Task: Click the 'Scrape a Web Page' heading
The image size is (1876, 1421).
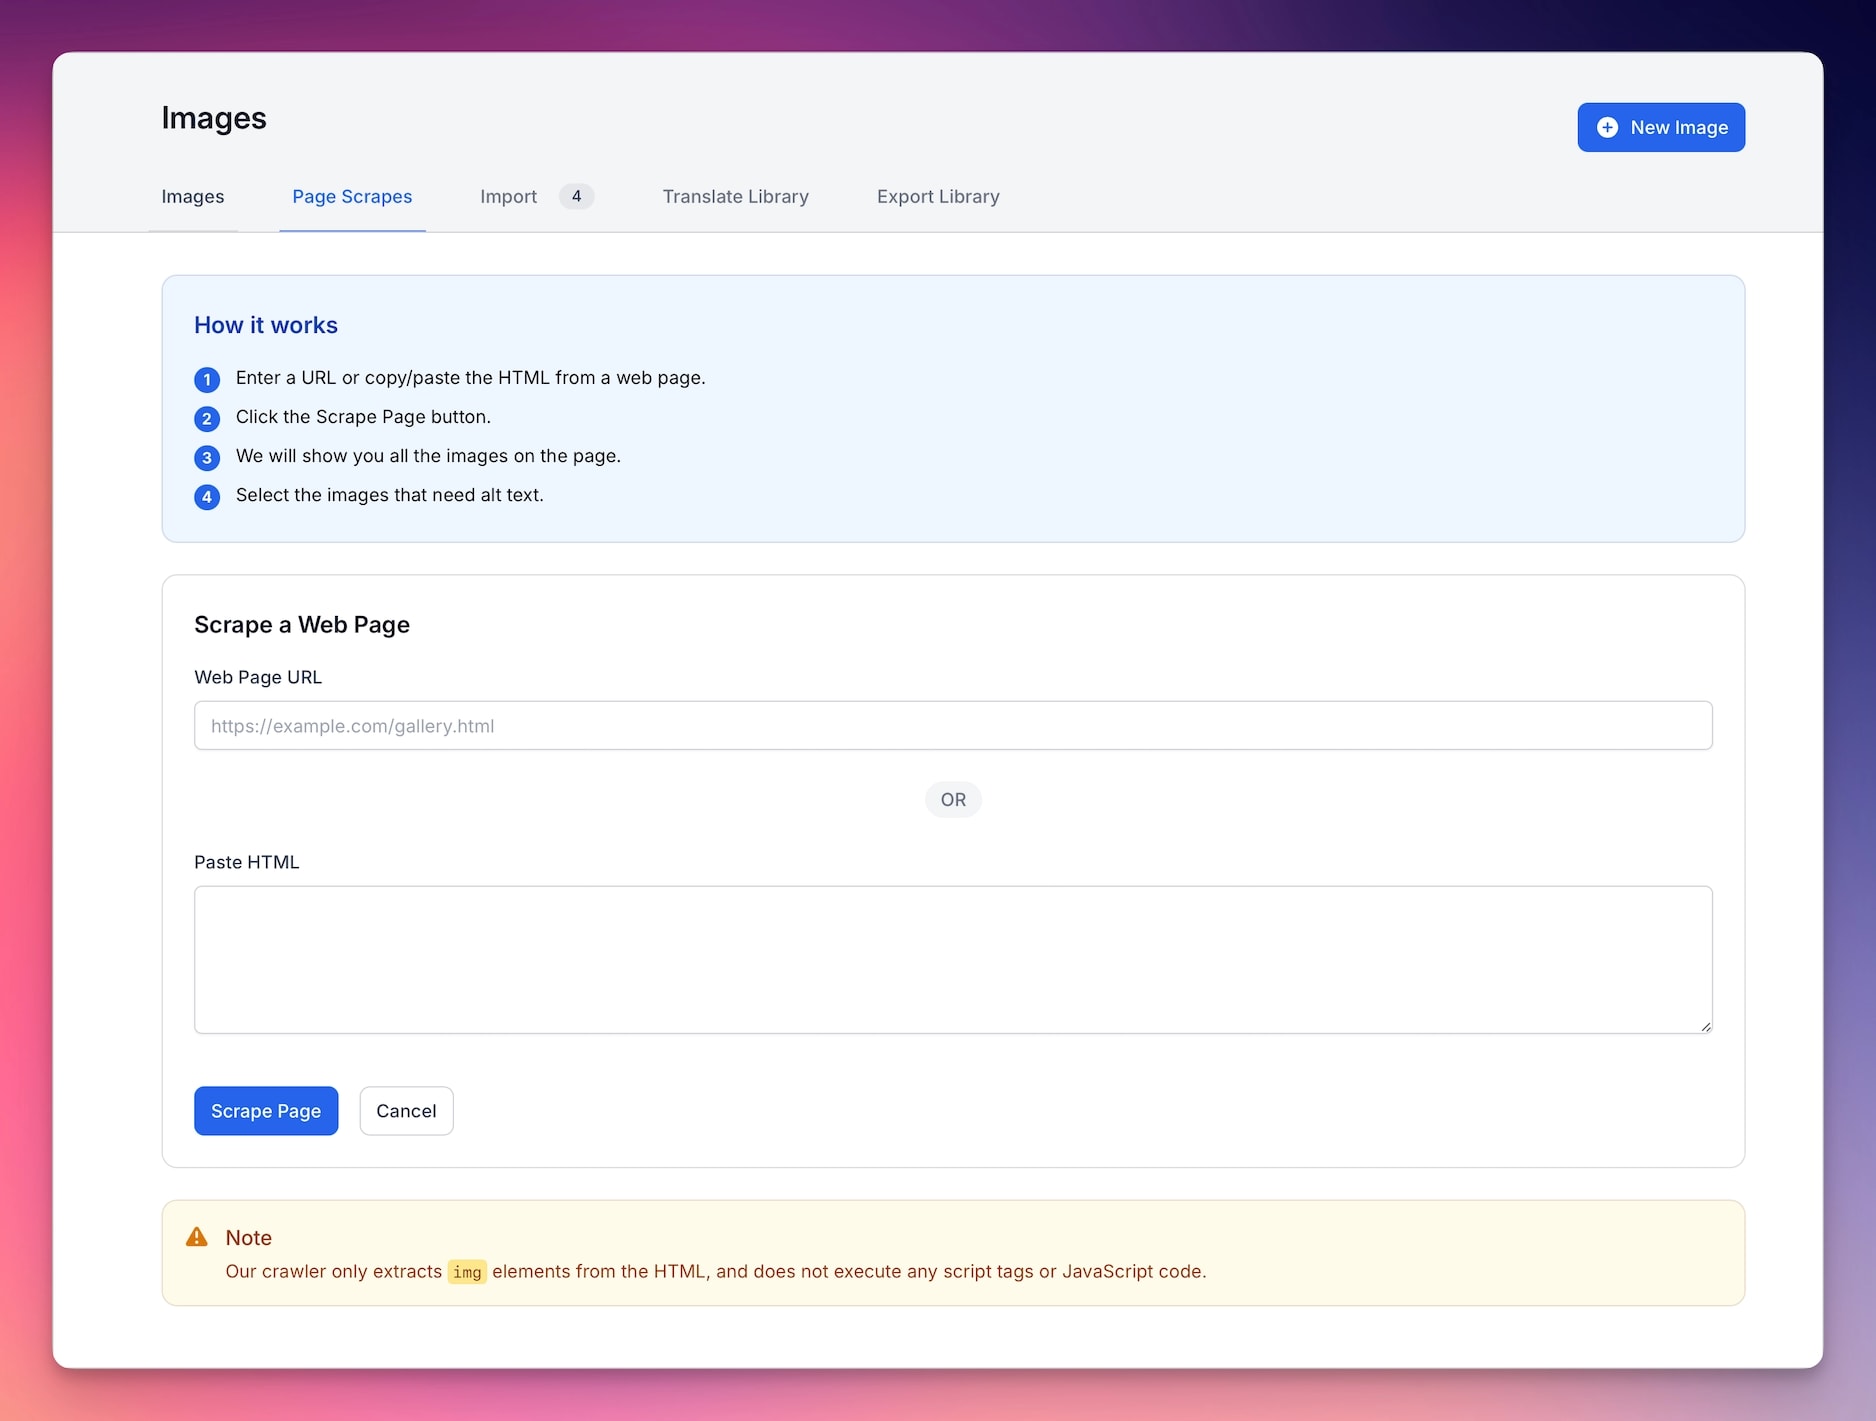Action: pos(302,624)
